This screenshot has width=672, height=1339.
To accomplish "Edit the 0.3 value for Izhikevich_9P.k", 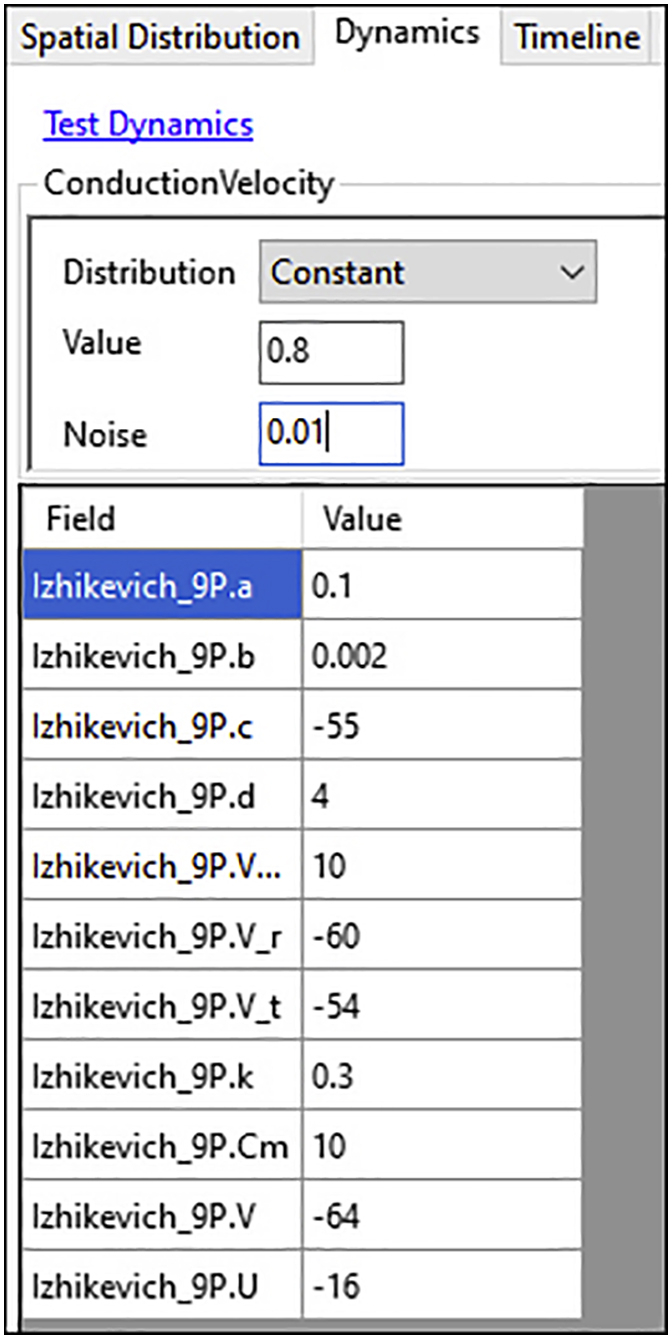I will (441, 1077).
